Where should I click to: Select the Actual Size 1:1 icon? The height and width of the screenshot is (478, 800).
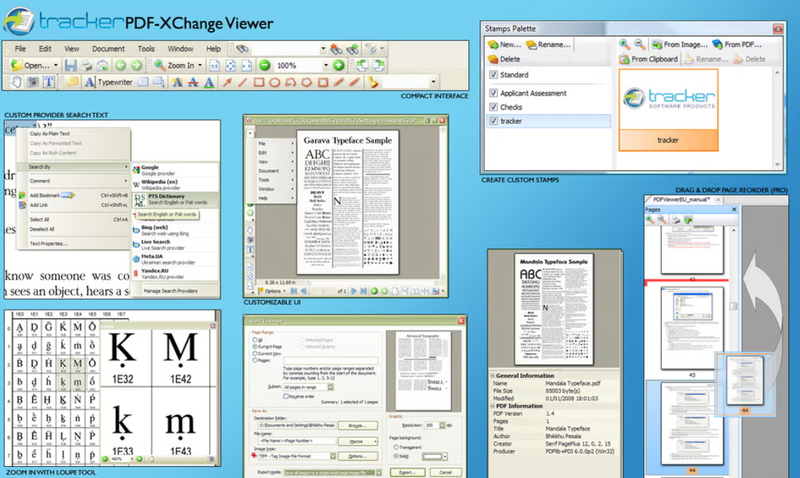click(x=215, y=65)
